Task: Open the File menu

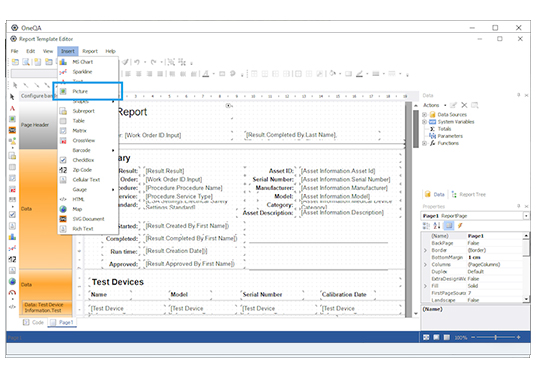Action: pos(14,51)
